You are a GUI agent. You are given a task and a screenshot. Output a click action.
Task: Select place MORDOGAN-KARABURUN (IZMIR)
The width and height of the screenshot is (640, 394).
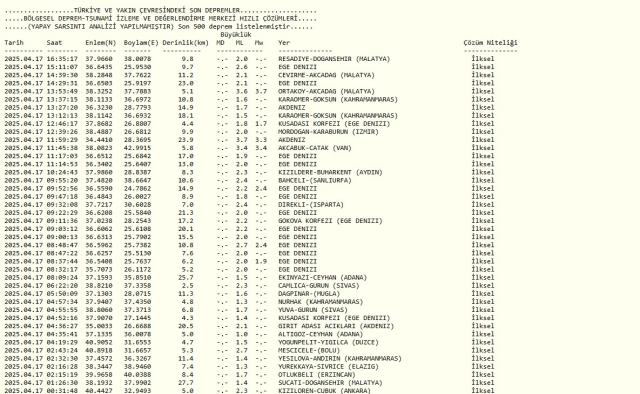tap(328, 132)
